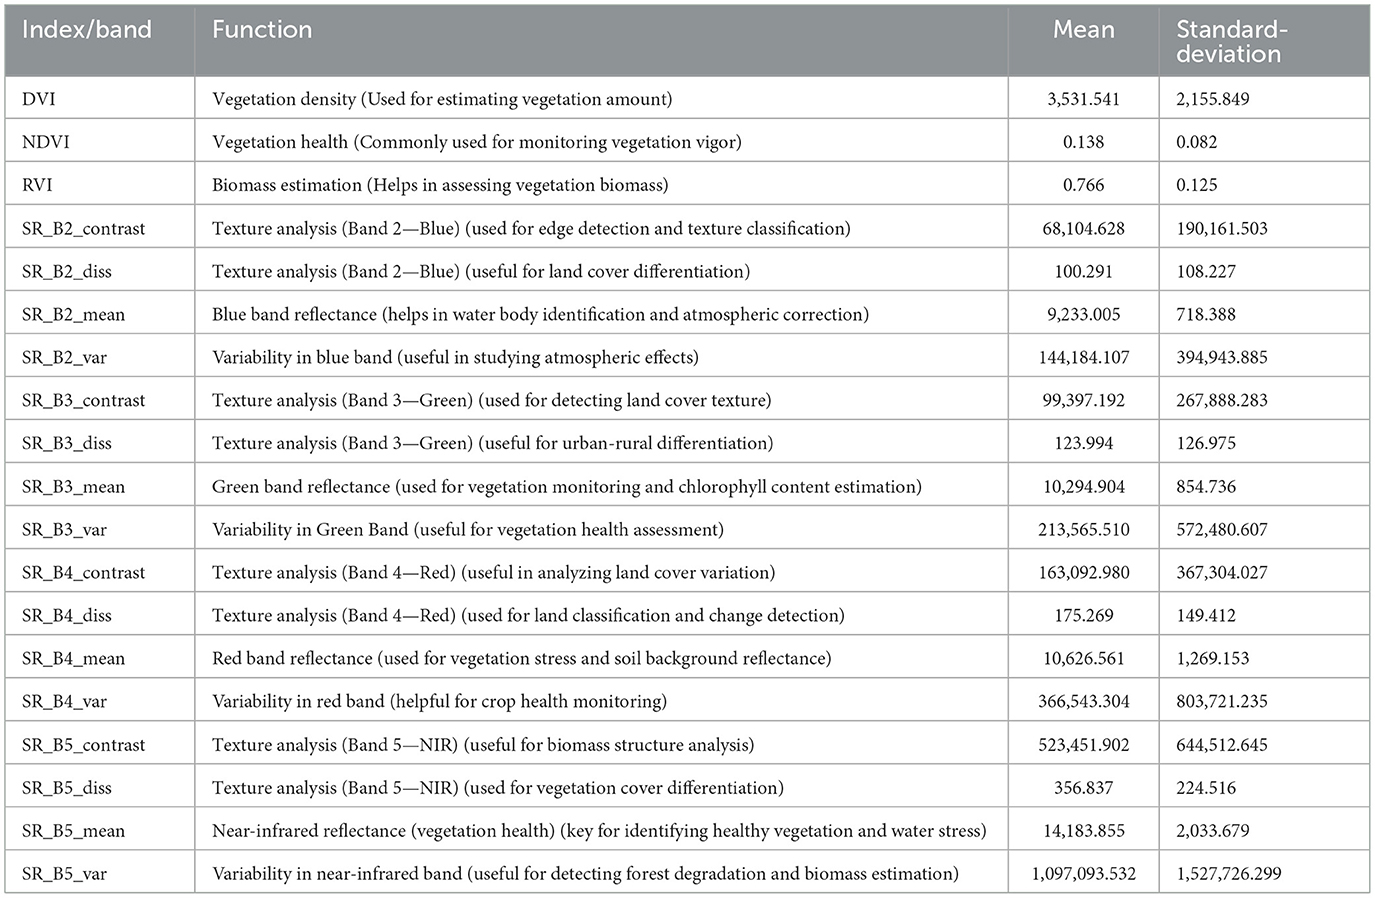Image resolution: width=1375 pixels, height=898 pixels.
Task: Click the Standard-deviation column header
Action: (x=1231, y=42)
